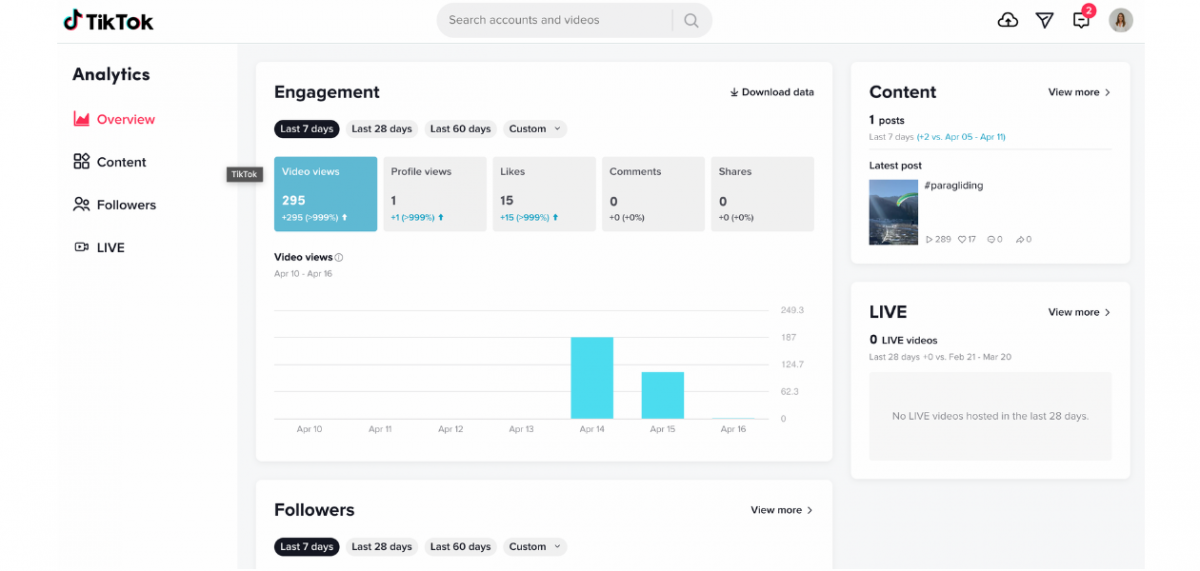Screen dimensions: 1200x571
Task: Click the Video views info icon
Action: pyautogui.click(x=339, y=258)
